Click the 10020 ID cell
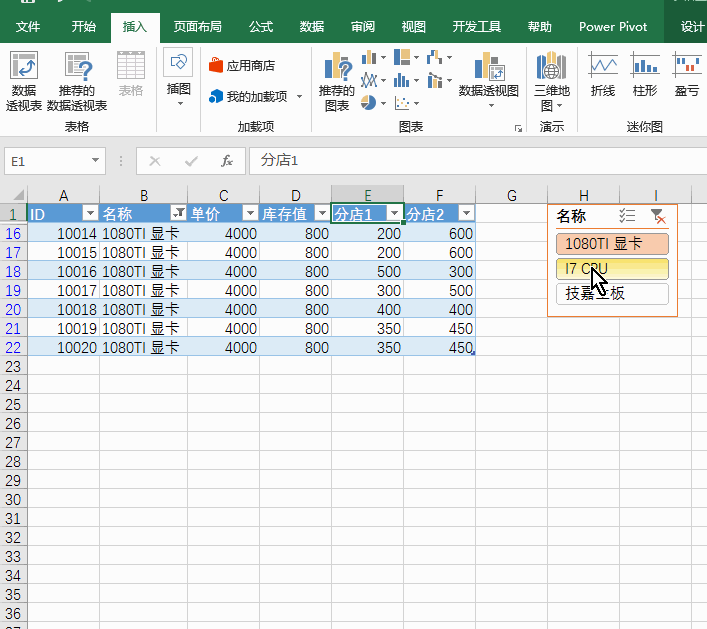Screen dimensions: 707x629 pos(64,348)
